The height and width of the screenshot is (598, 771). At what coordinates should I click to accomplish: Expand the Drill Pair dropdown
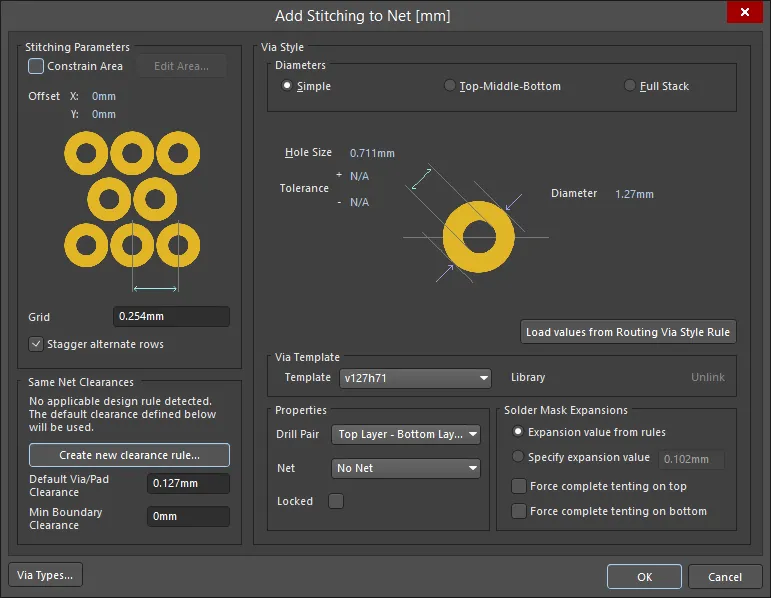pyautogui.click(x=407, y=434)
